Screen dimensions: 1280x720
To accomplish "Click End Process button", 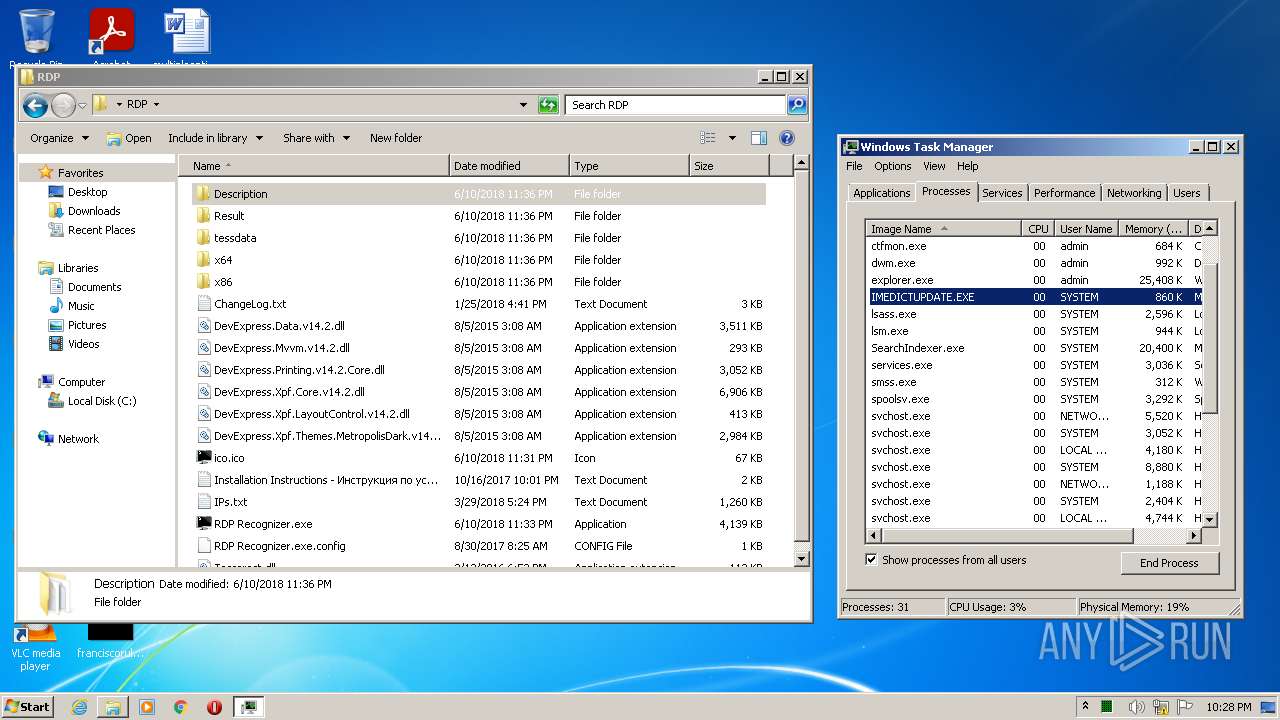I will 1169,563.
